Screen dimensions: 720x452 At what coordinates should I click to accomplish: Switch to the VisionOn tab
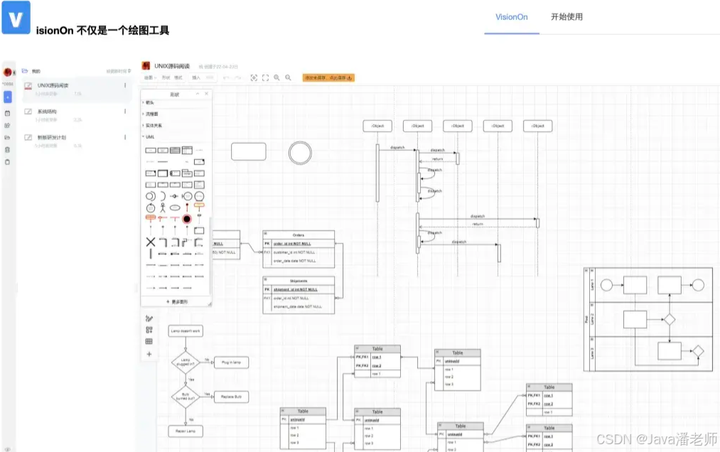512,17
